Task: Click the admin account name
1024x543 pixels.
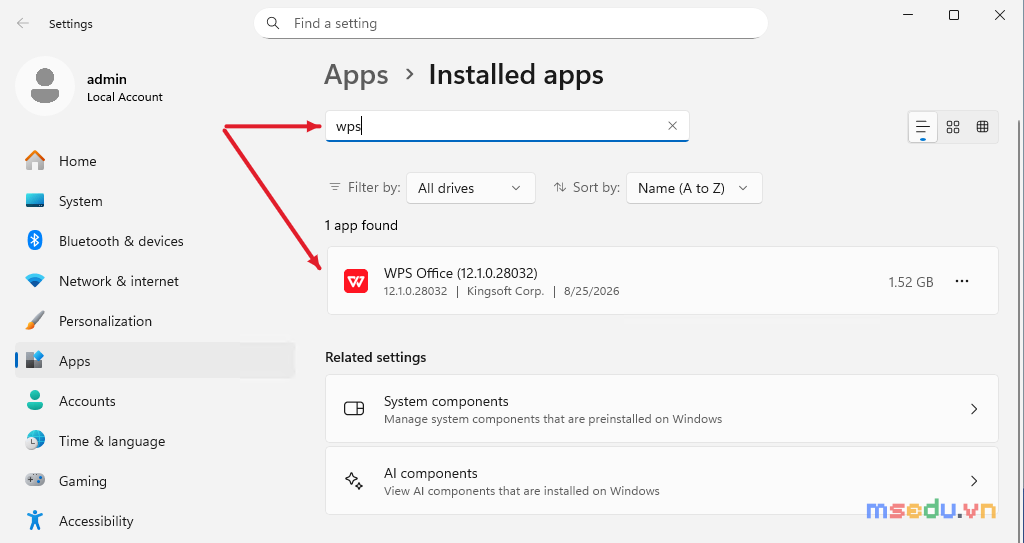Action: coord(107,79)
